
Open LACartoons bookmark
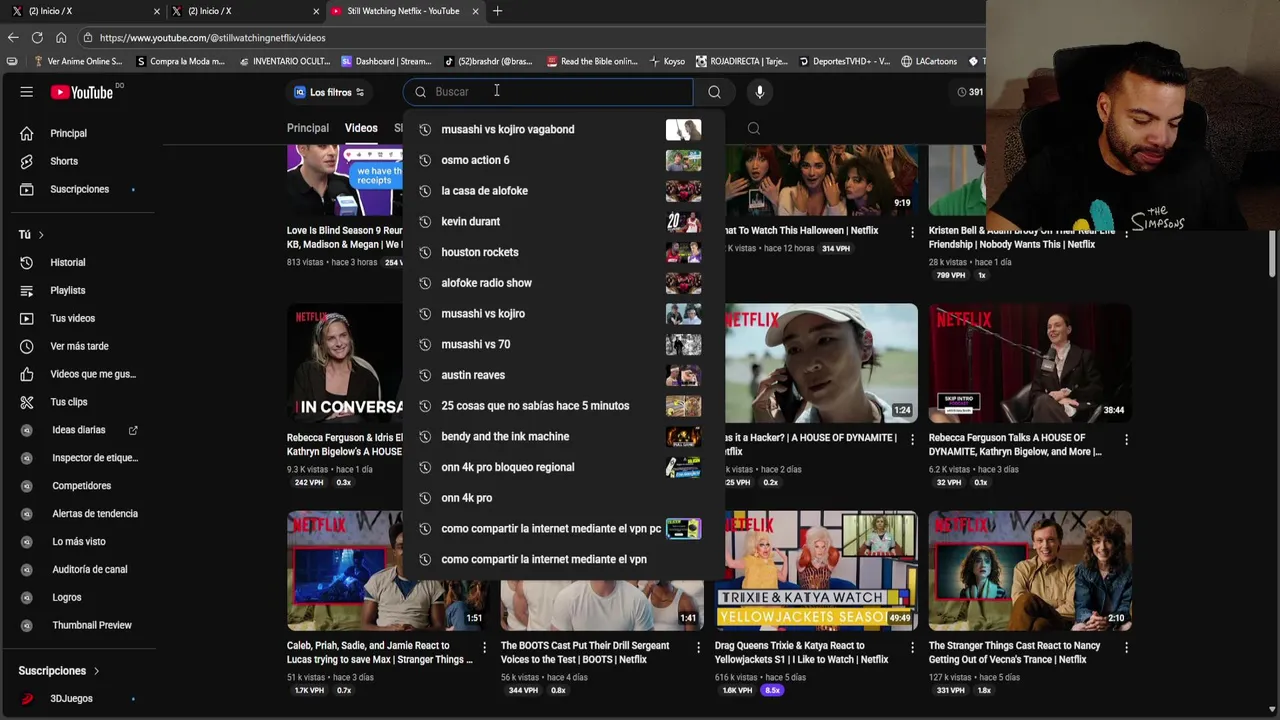coord(929,61)
